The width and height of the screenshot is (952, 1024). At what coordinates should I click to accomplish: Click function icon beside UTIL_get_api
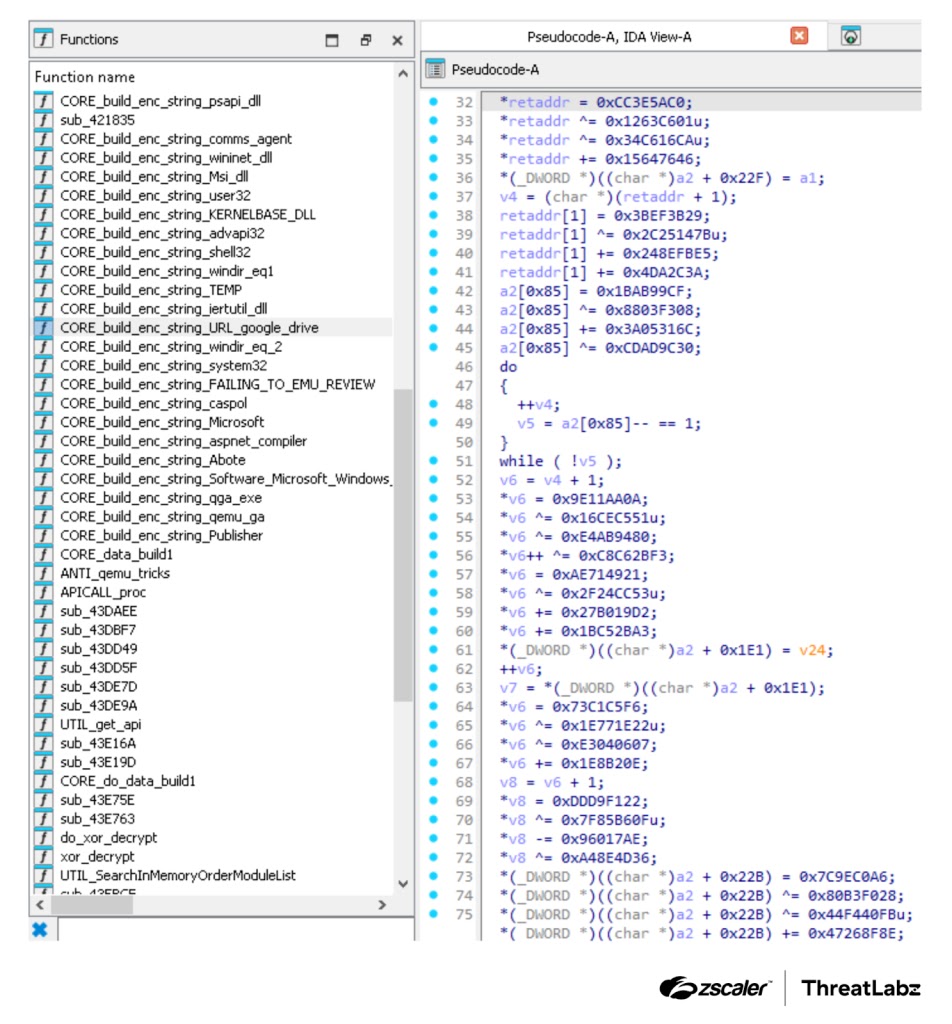pos(43,724)
